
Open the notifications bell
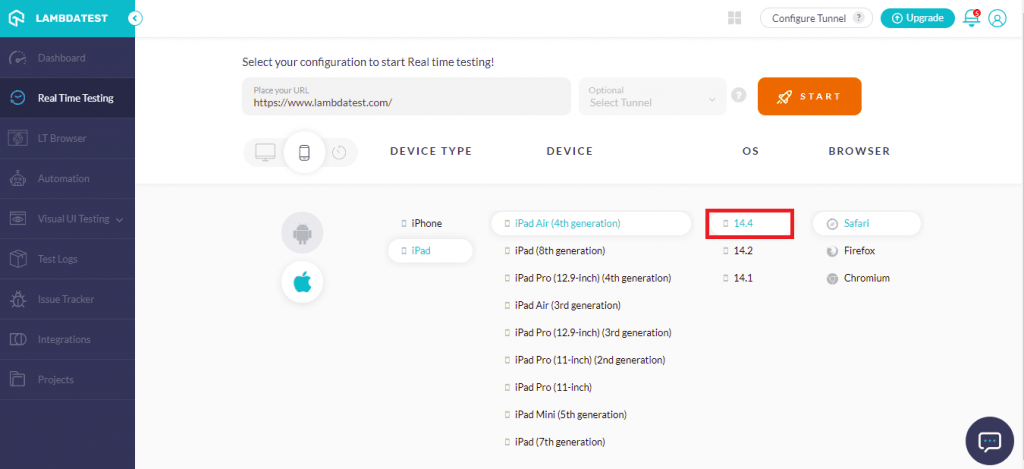[x=970, y=18]
